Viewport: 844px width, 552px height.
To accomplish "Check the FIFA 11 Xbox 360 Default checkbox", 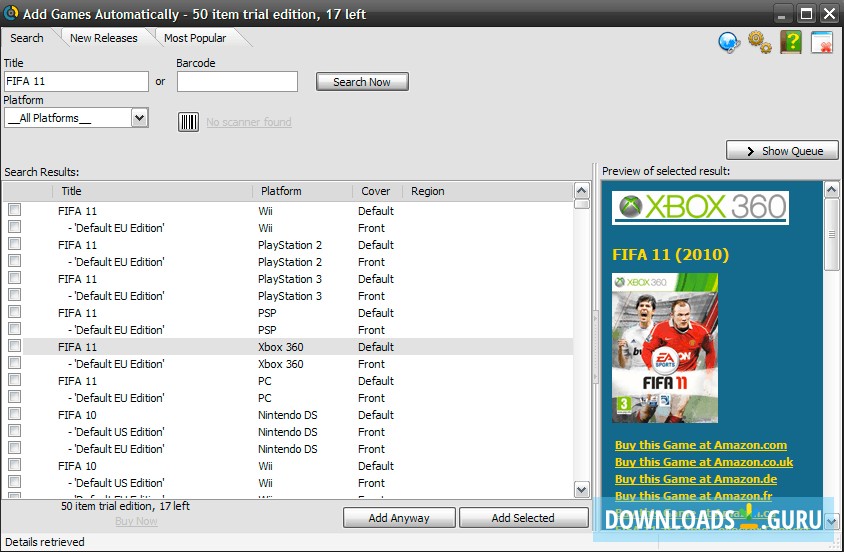I will point(15,345).
